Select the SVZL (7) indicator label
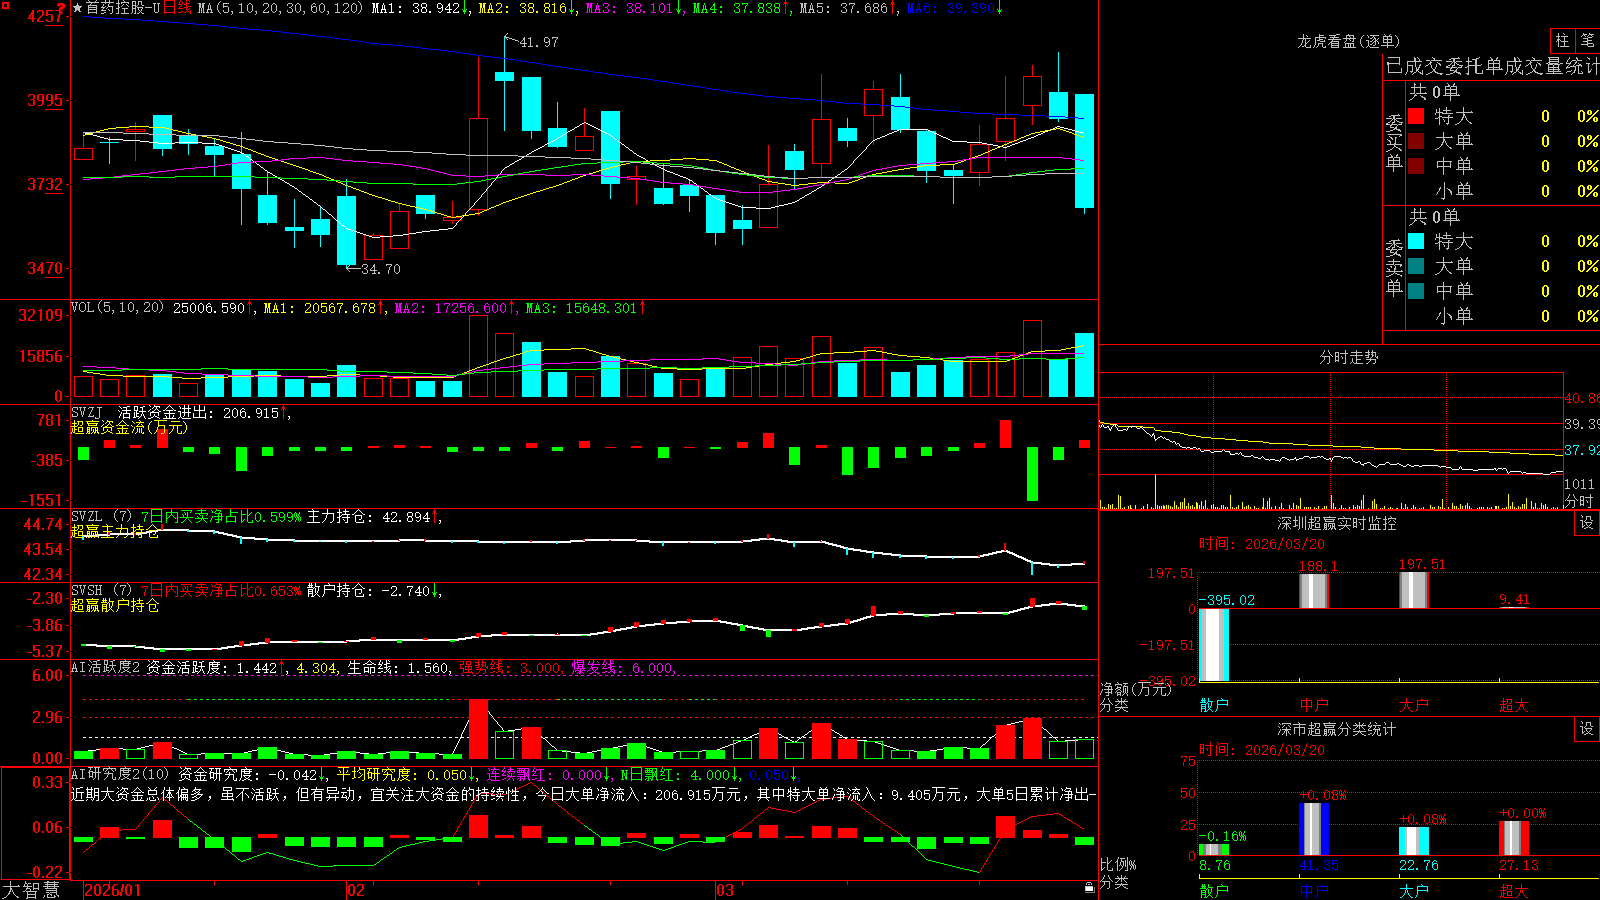The width and height of the screenshot is (1600, 900). coord(101,517)
